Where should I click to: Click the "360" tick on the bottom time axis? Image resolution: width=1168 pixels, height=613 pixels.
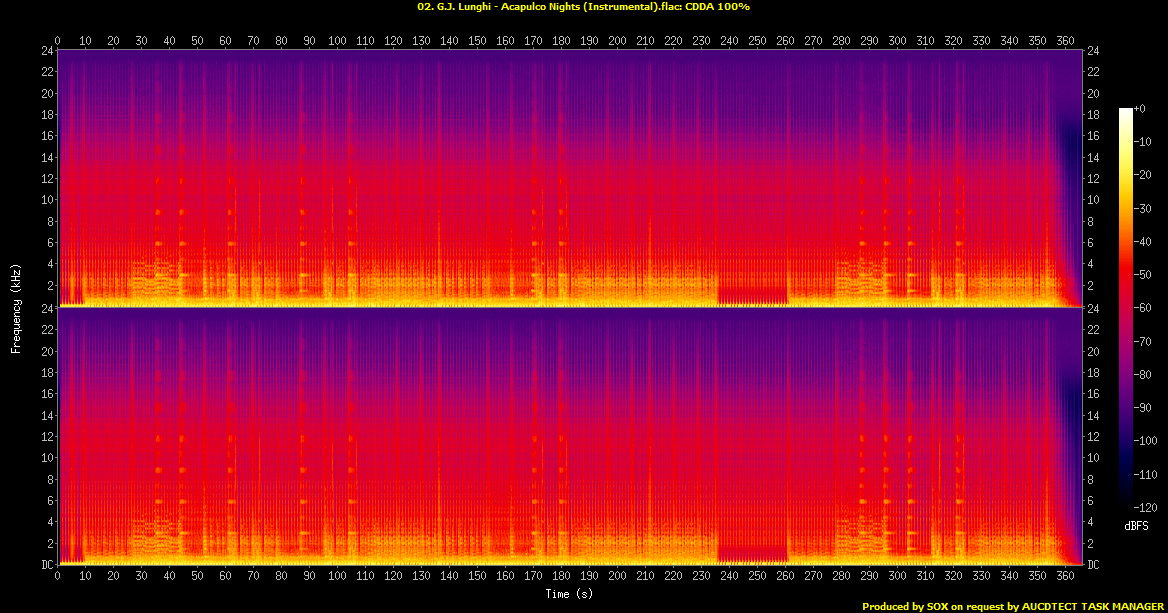(1065, 576)
